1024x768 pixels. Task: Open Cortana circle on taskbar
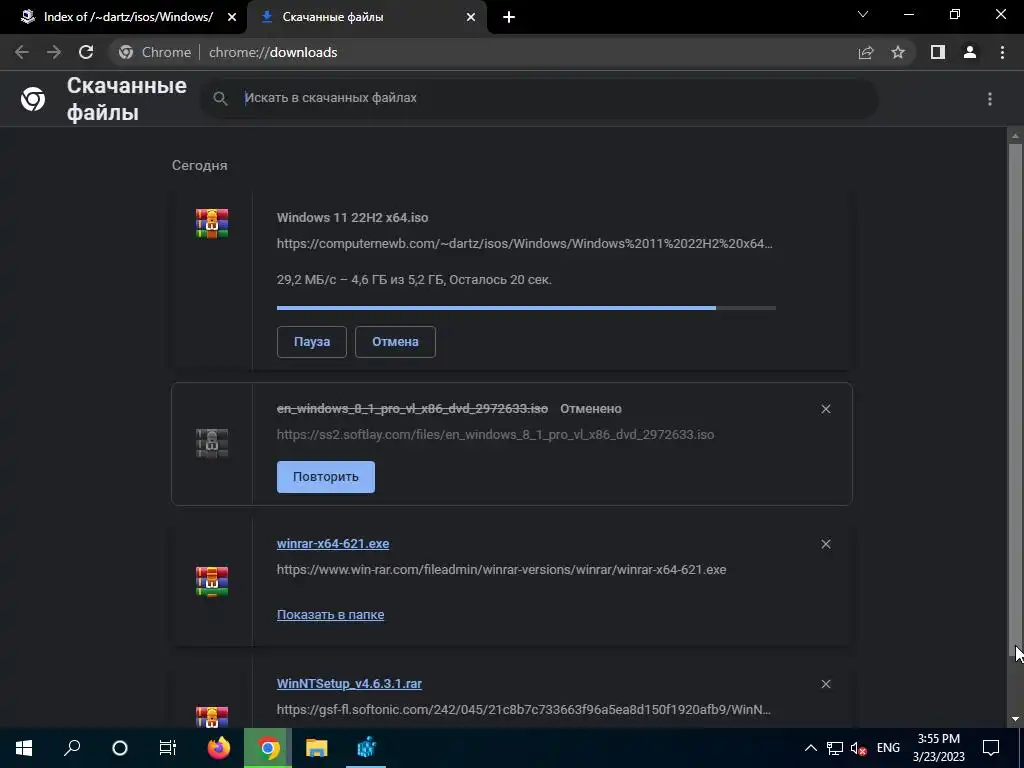click(x=120, y=748)
